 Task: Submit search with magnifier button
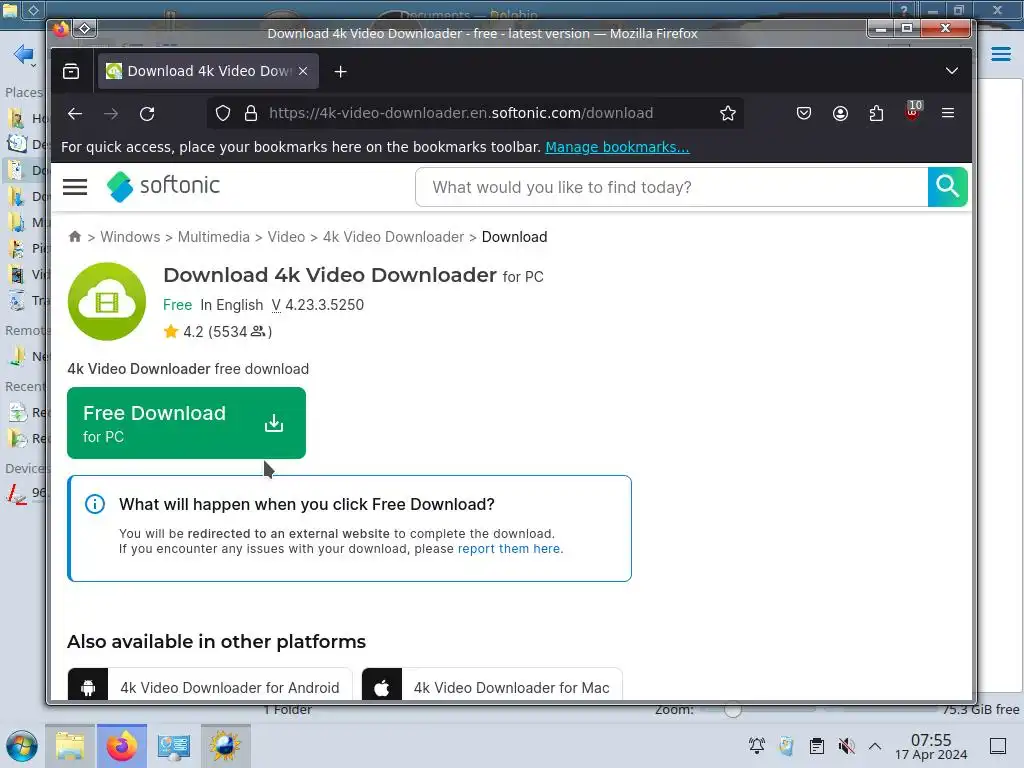tap(948, 187)
